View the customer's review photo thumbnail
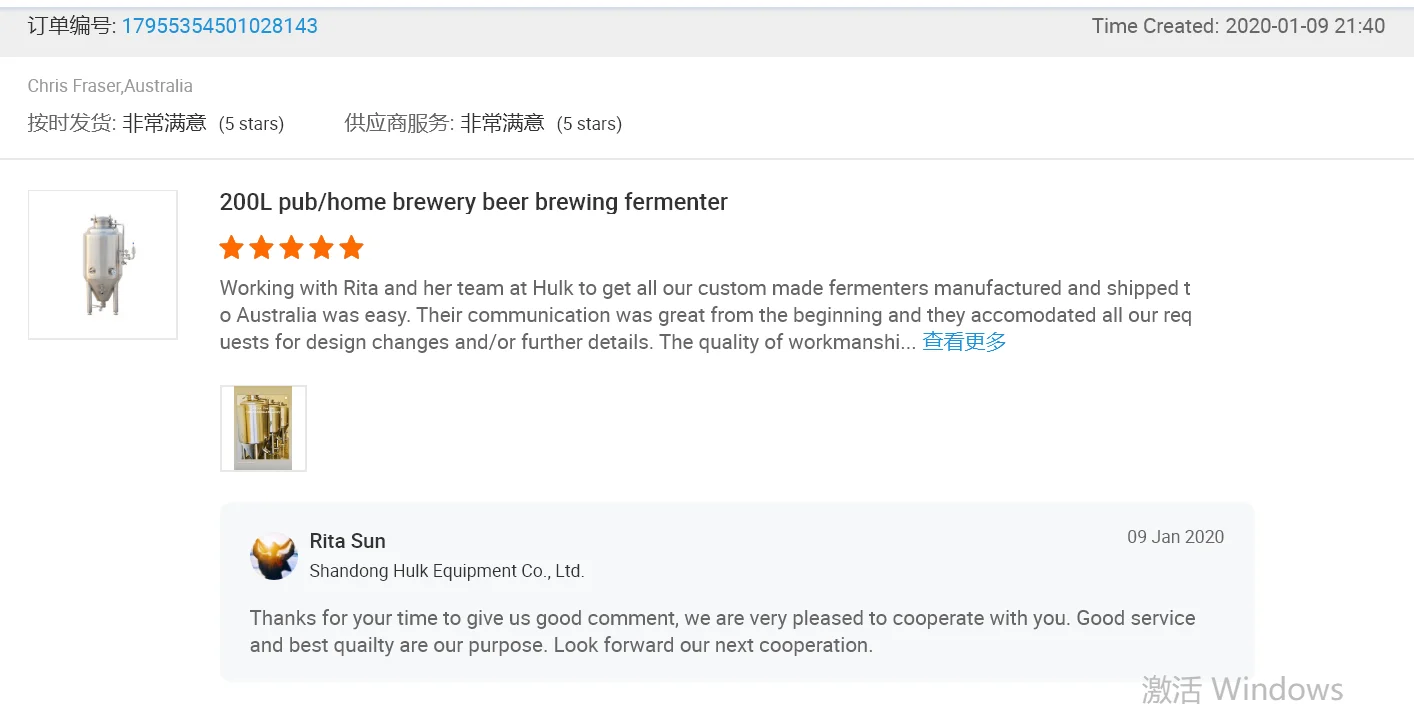 (x=263, y=428)
